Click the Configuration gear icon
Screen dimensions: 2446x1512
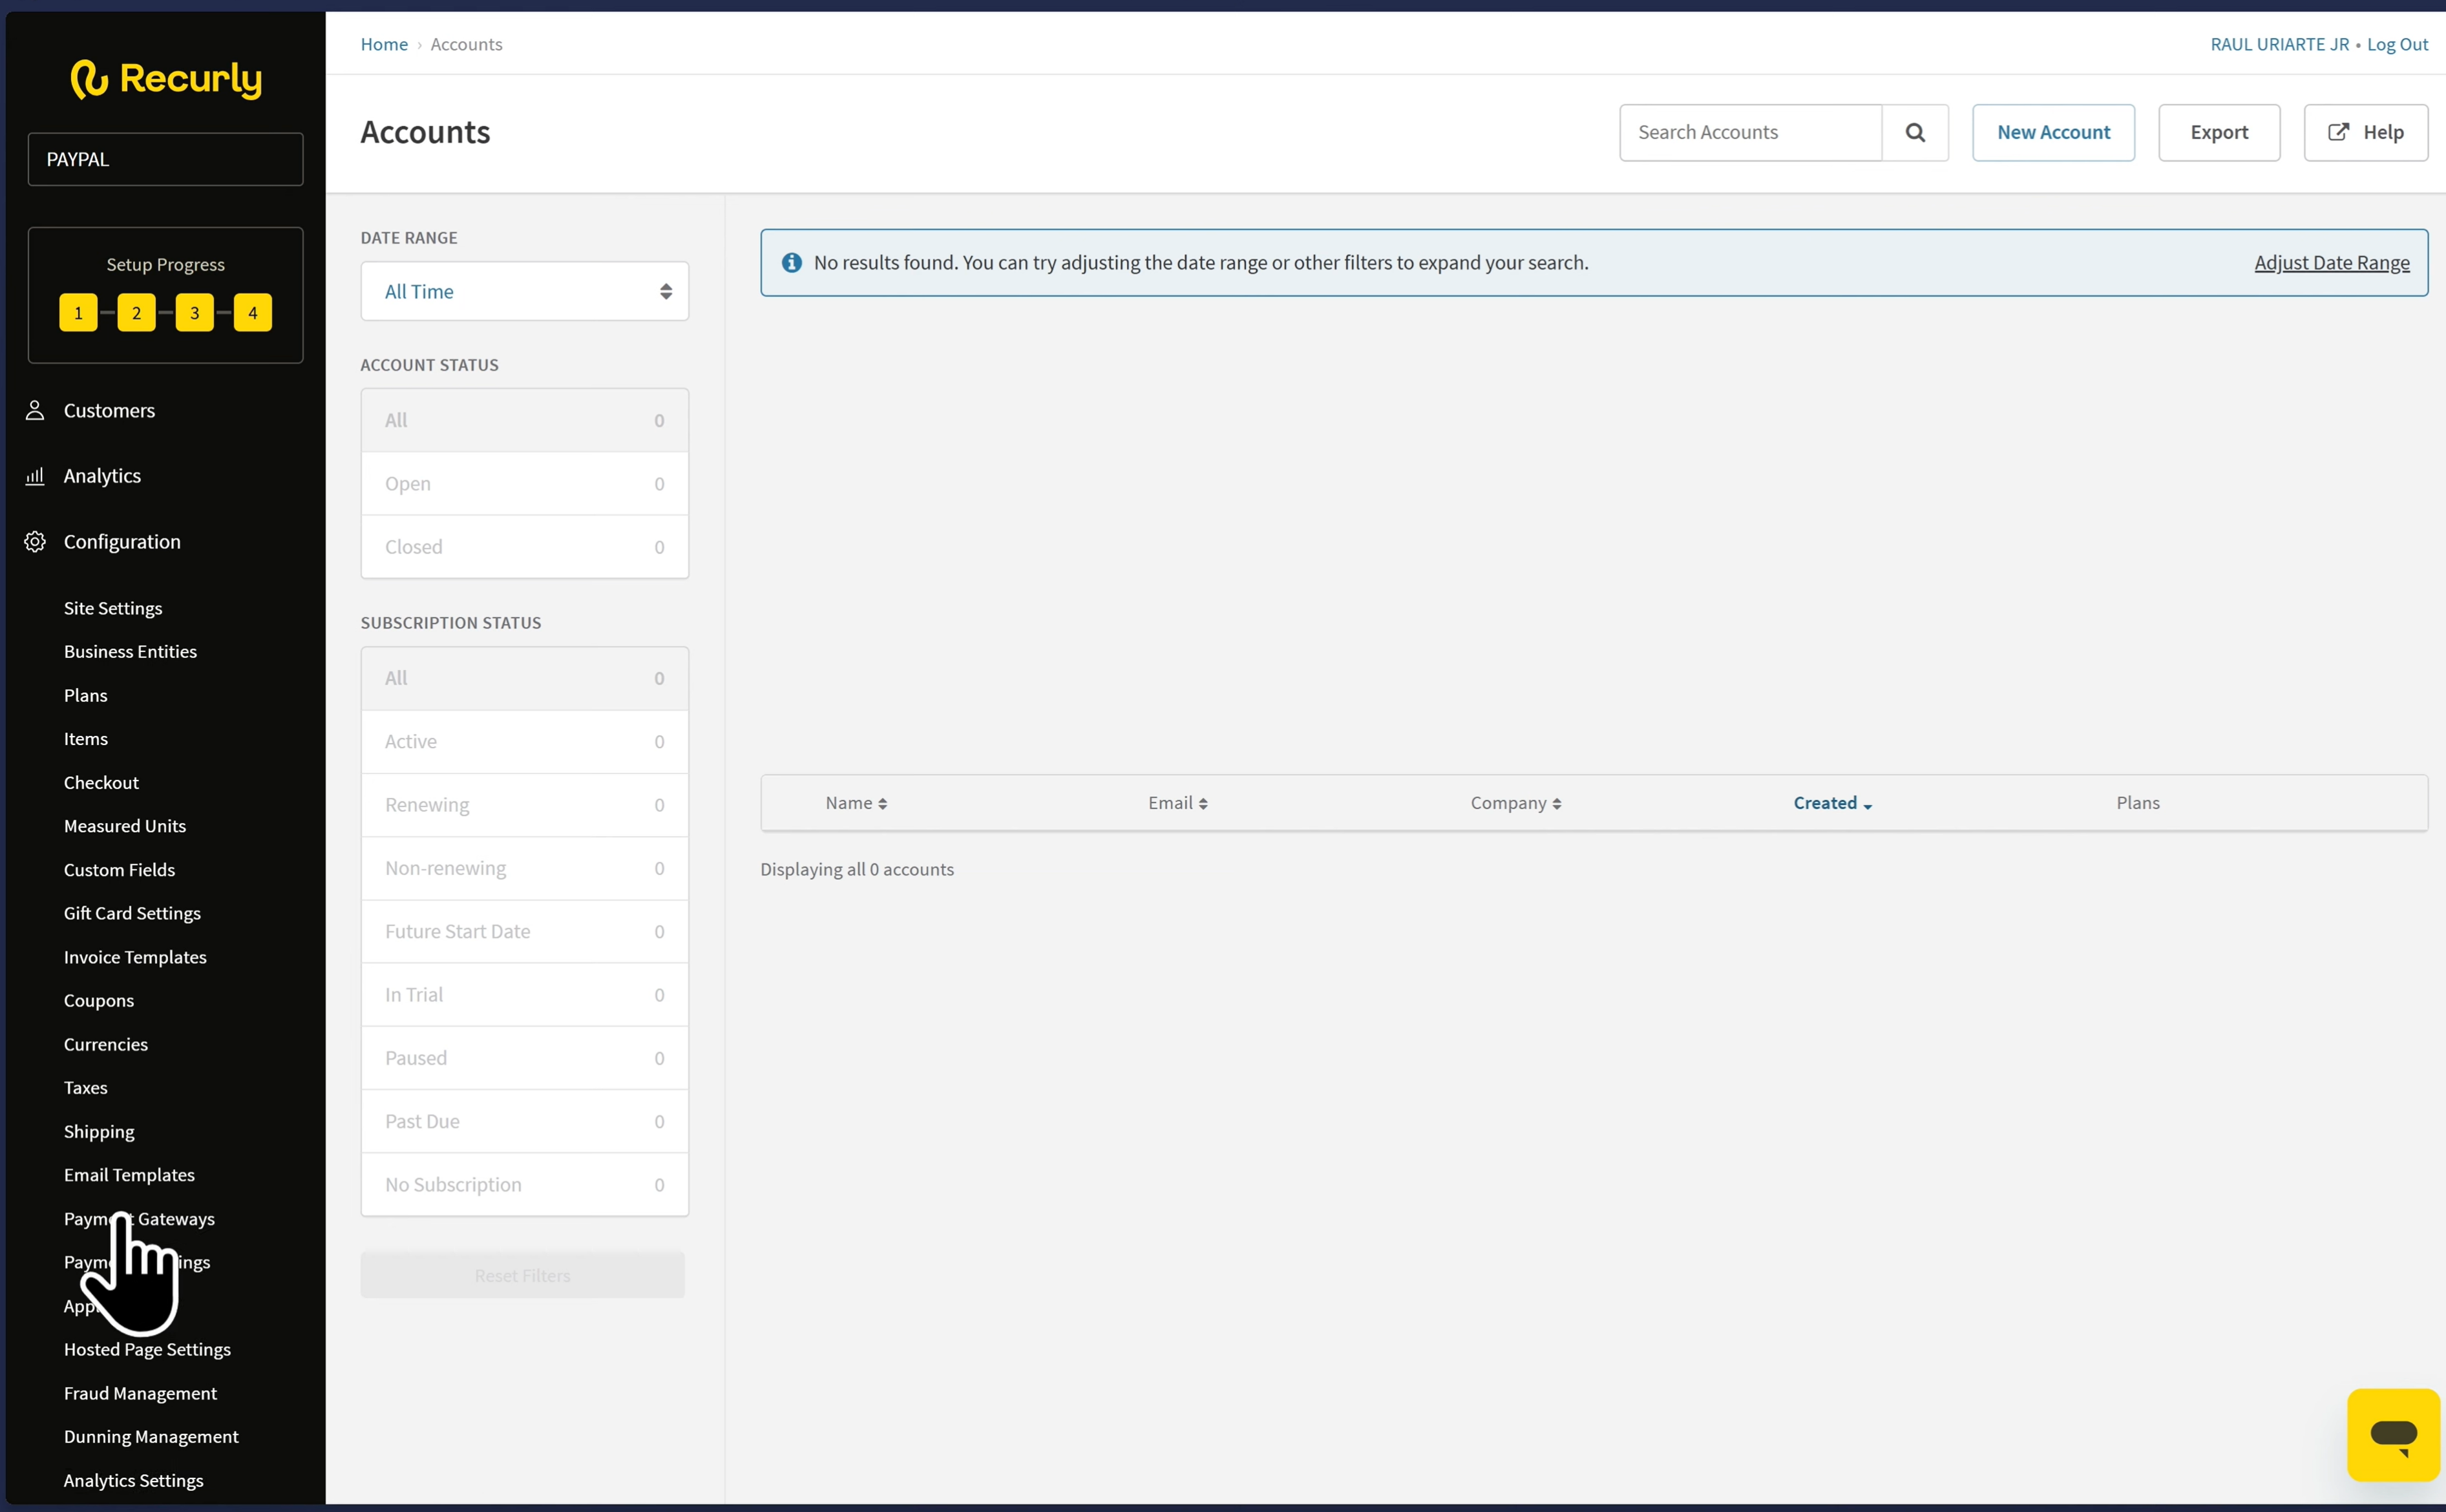tap(35, 541)
